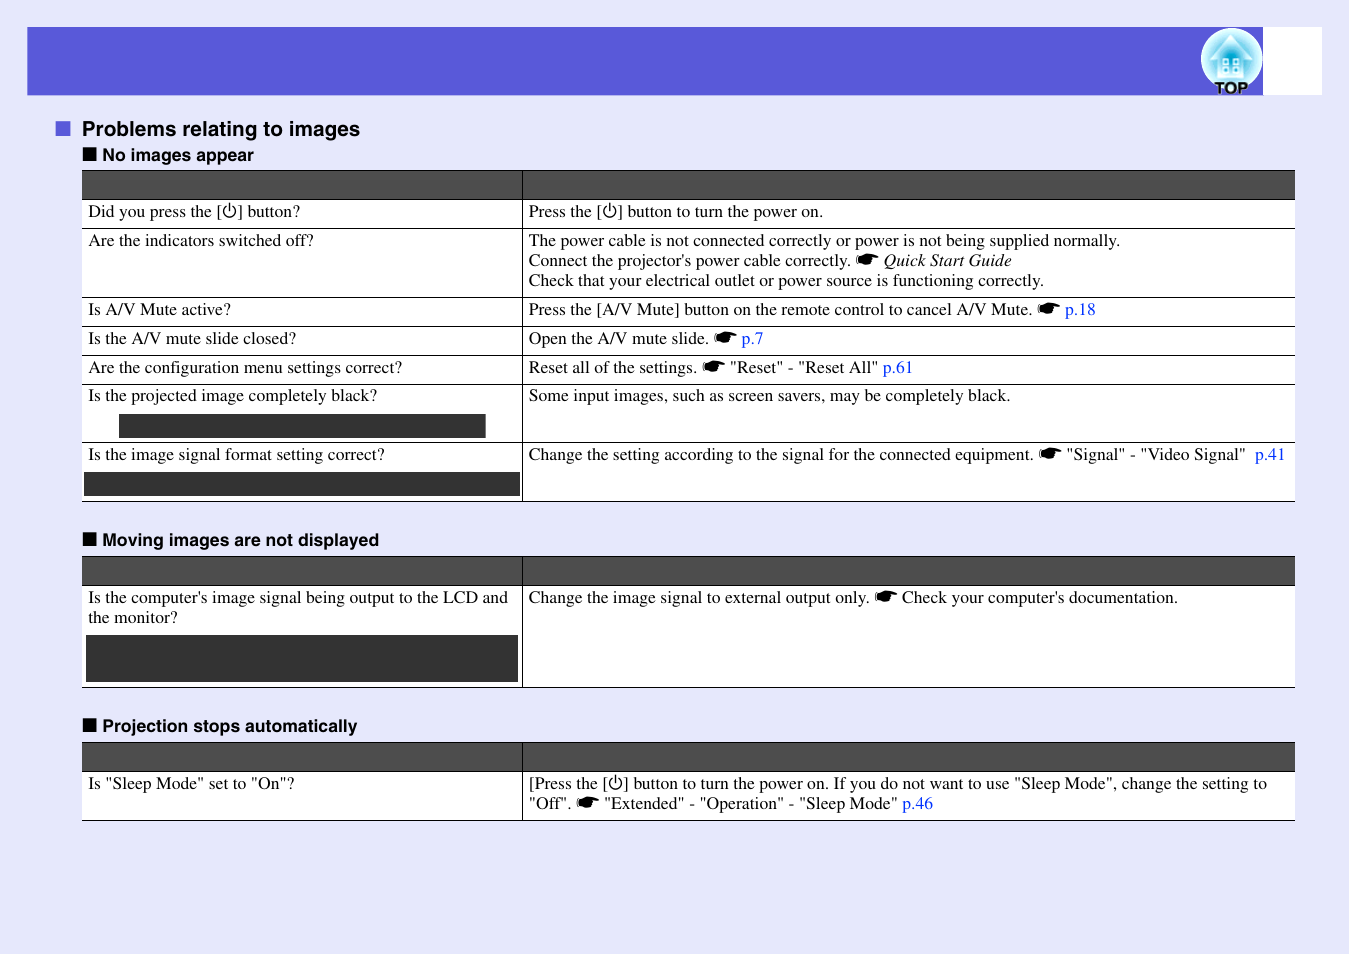This screenshot has height=954, width=1350.
Task: Click "Open the A/V mute slide." text
Action: pyautogui.click(x=618, y=339)
